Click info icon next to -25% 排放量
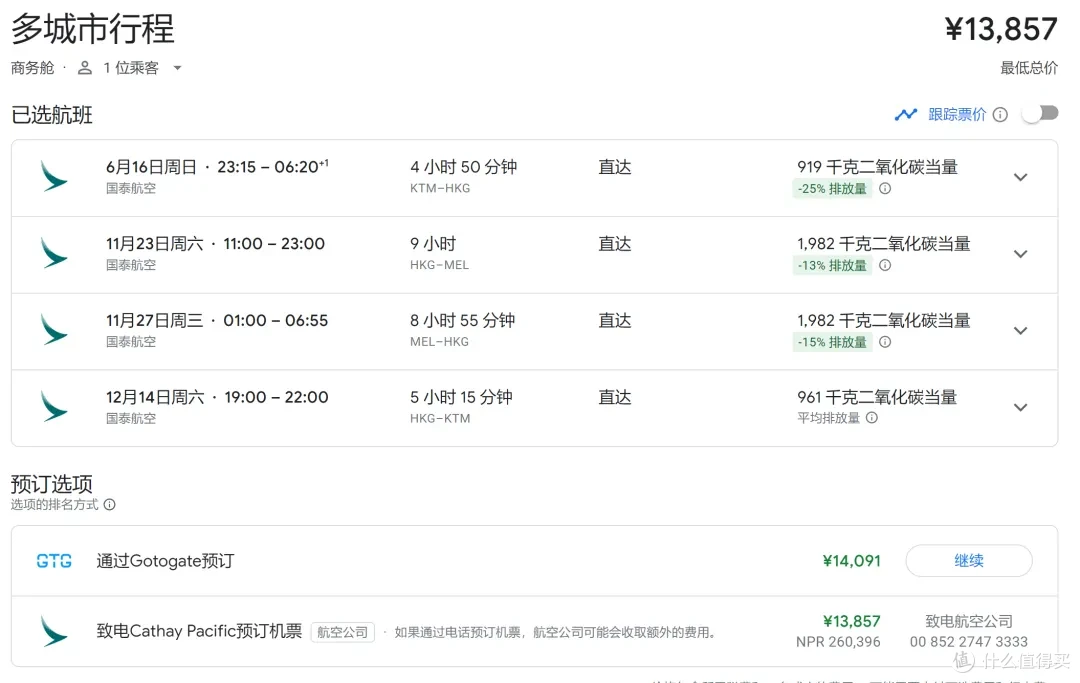The width and height of the screenshot is (1080, 683). (x=885, y=189)
